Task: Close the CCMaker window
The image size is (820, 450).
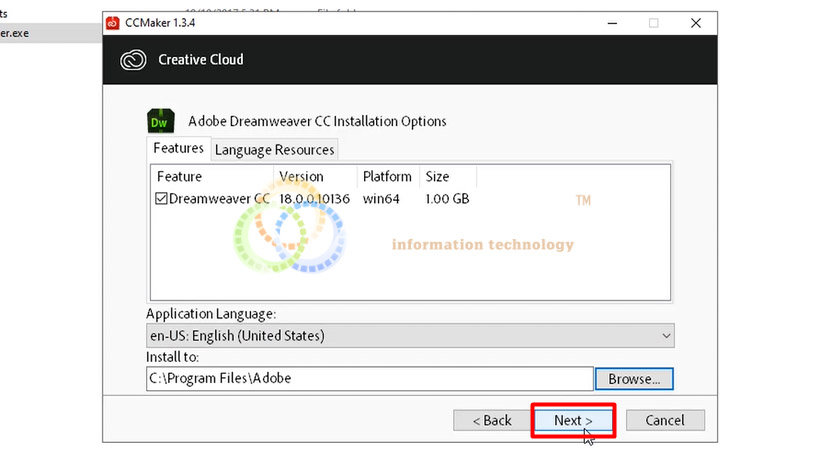Action: [696, 23]
